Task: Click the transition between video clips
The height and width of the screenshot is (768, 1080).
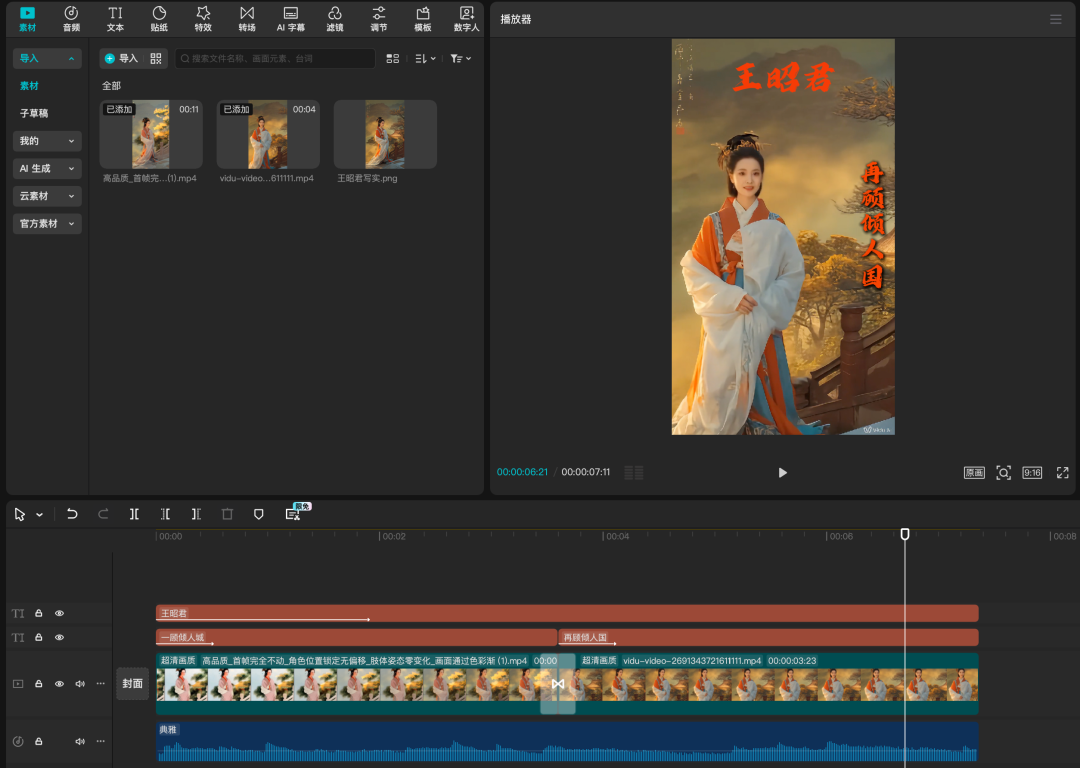Action: (558, 684)
